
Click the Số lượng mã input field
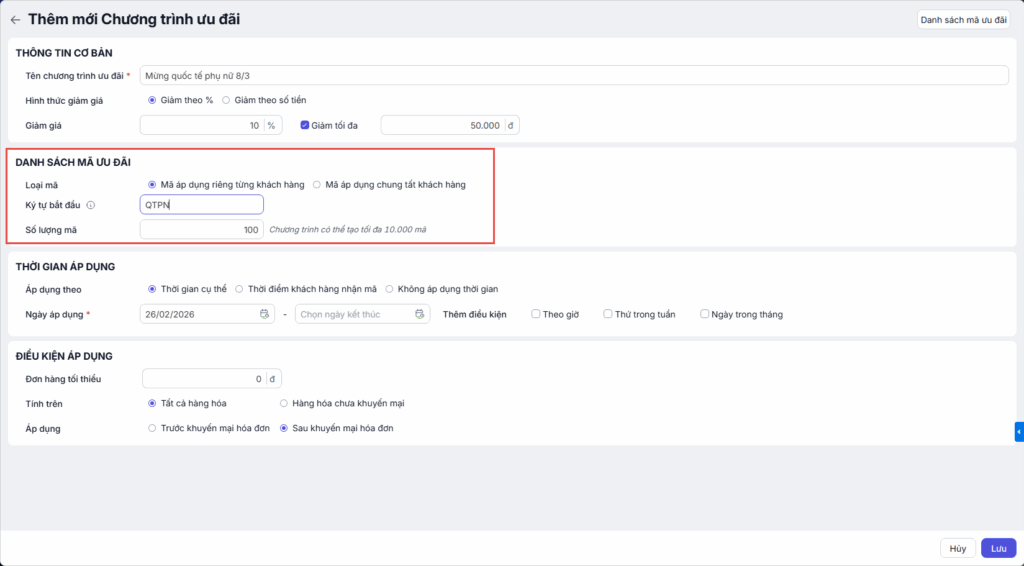click(201, 230)
